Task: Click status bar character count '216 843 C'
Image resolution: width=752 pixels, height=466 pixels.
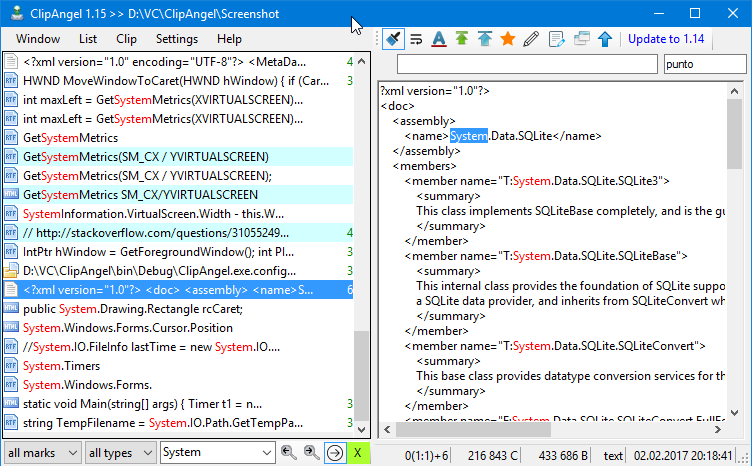Action: click(493, 455)
